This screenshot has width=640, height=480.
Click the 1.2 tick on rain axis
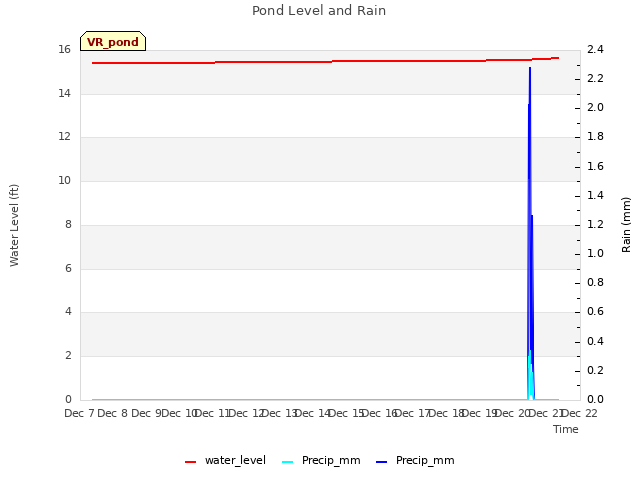click(595, 224)
